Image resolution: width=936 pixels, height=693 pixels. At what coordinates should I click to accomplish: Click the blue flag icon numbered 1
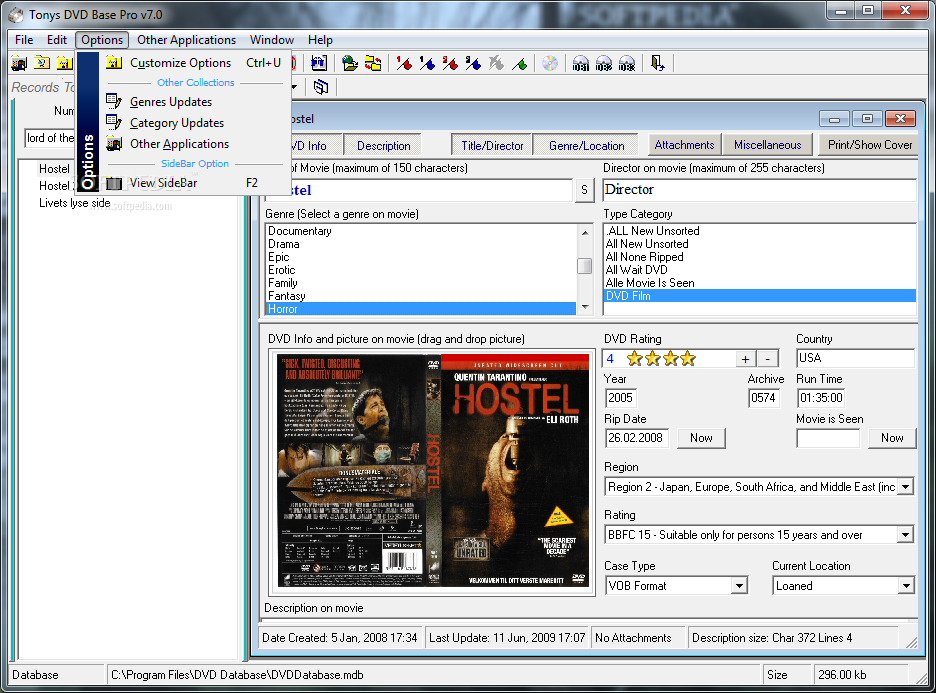[427, 63]
